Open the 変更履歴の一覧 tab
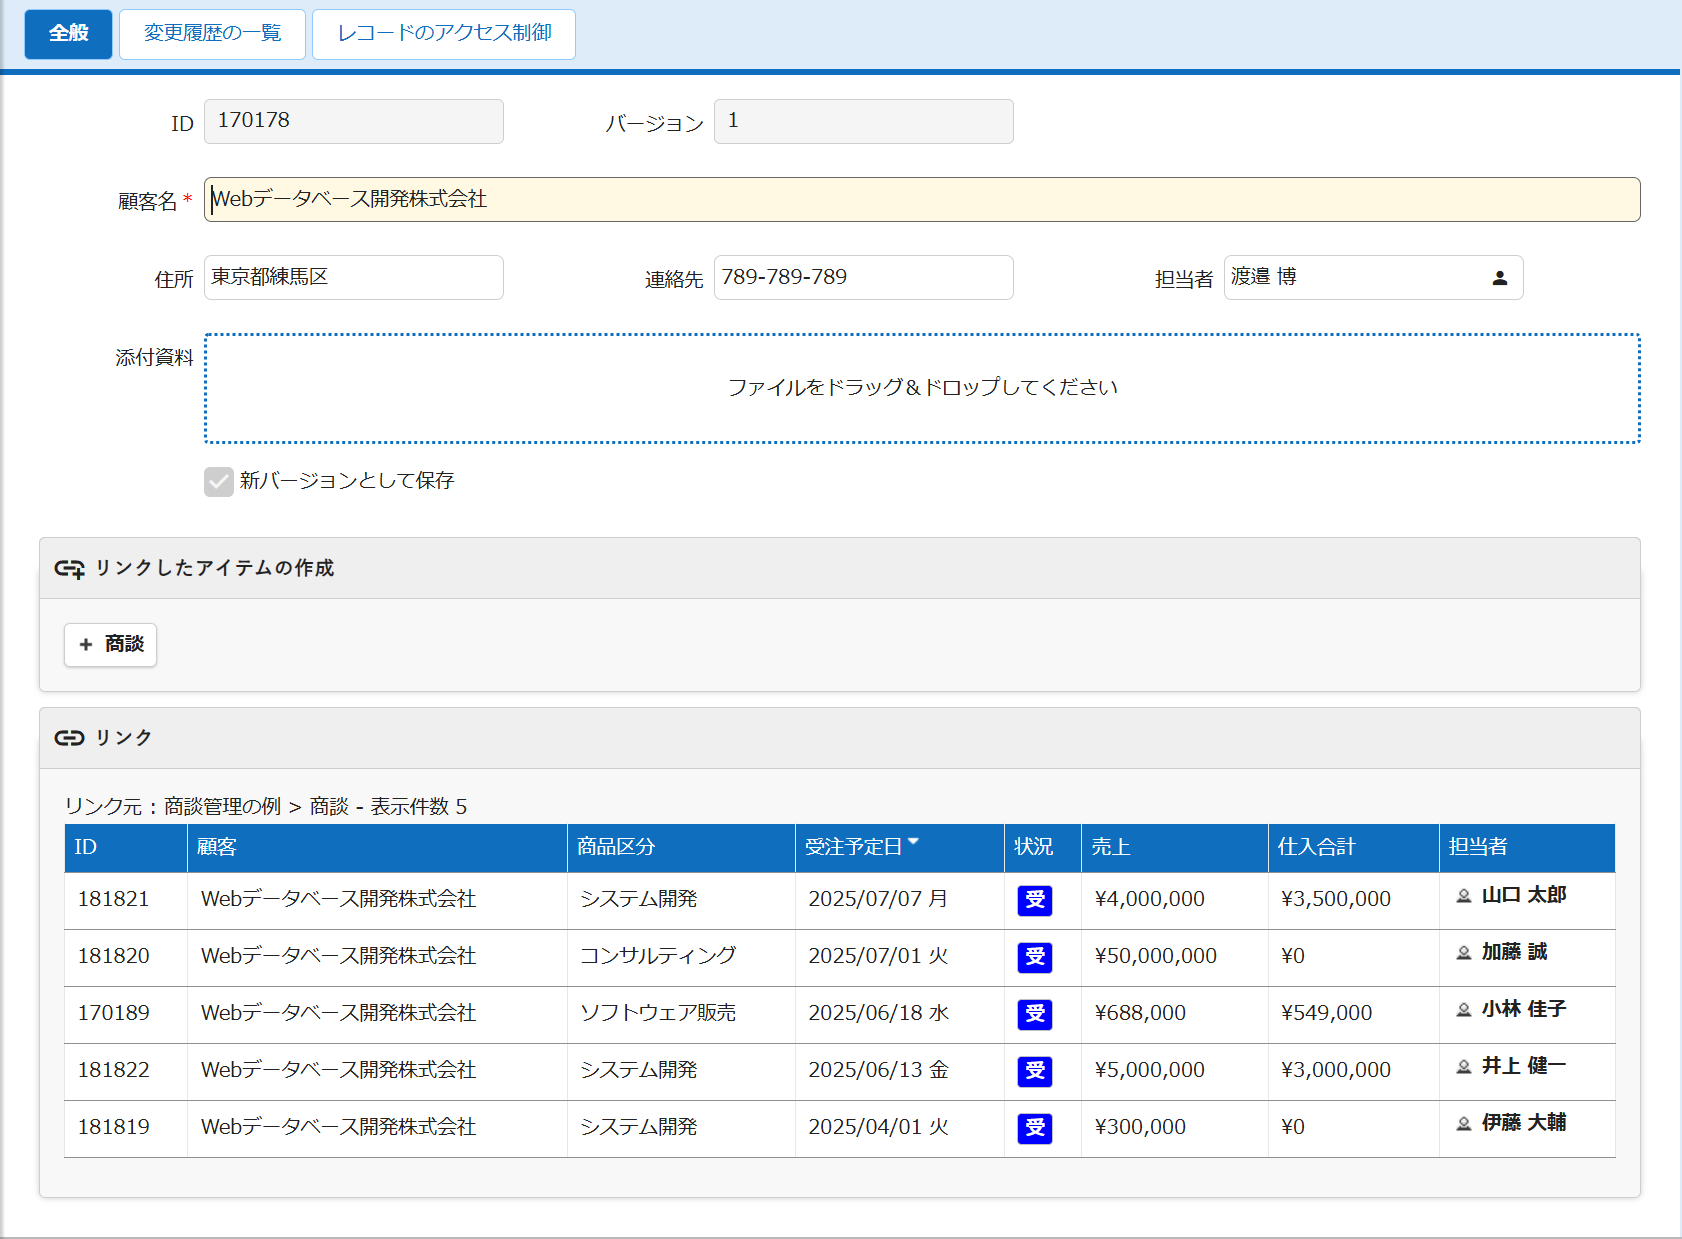The width and height of the screenshot is (1682, 1239). point(212,34)
